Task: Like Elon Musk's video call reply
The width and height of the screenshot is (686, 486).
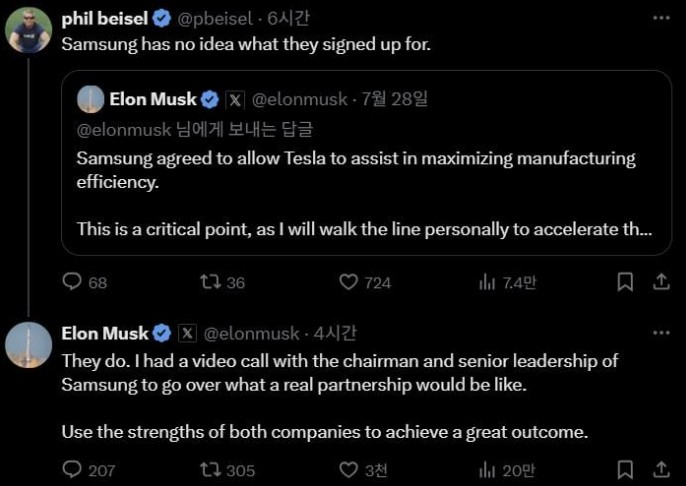Action: (x=349, y=469)
